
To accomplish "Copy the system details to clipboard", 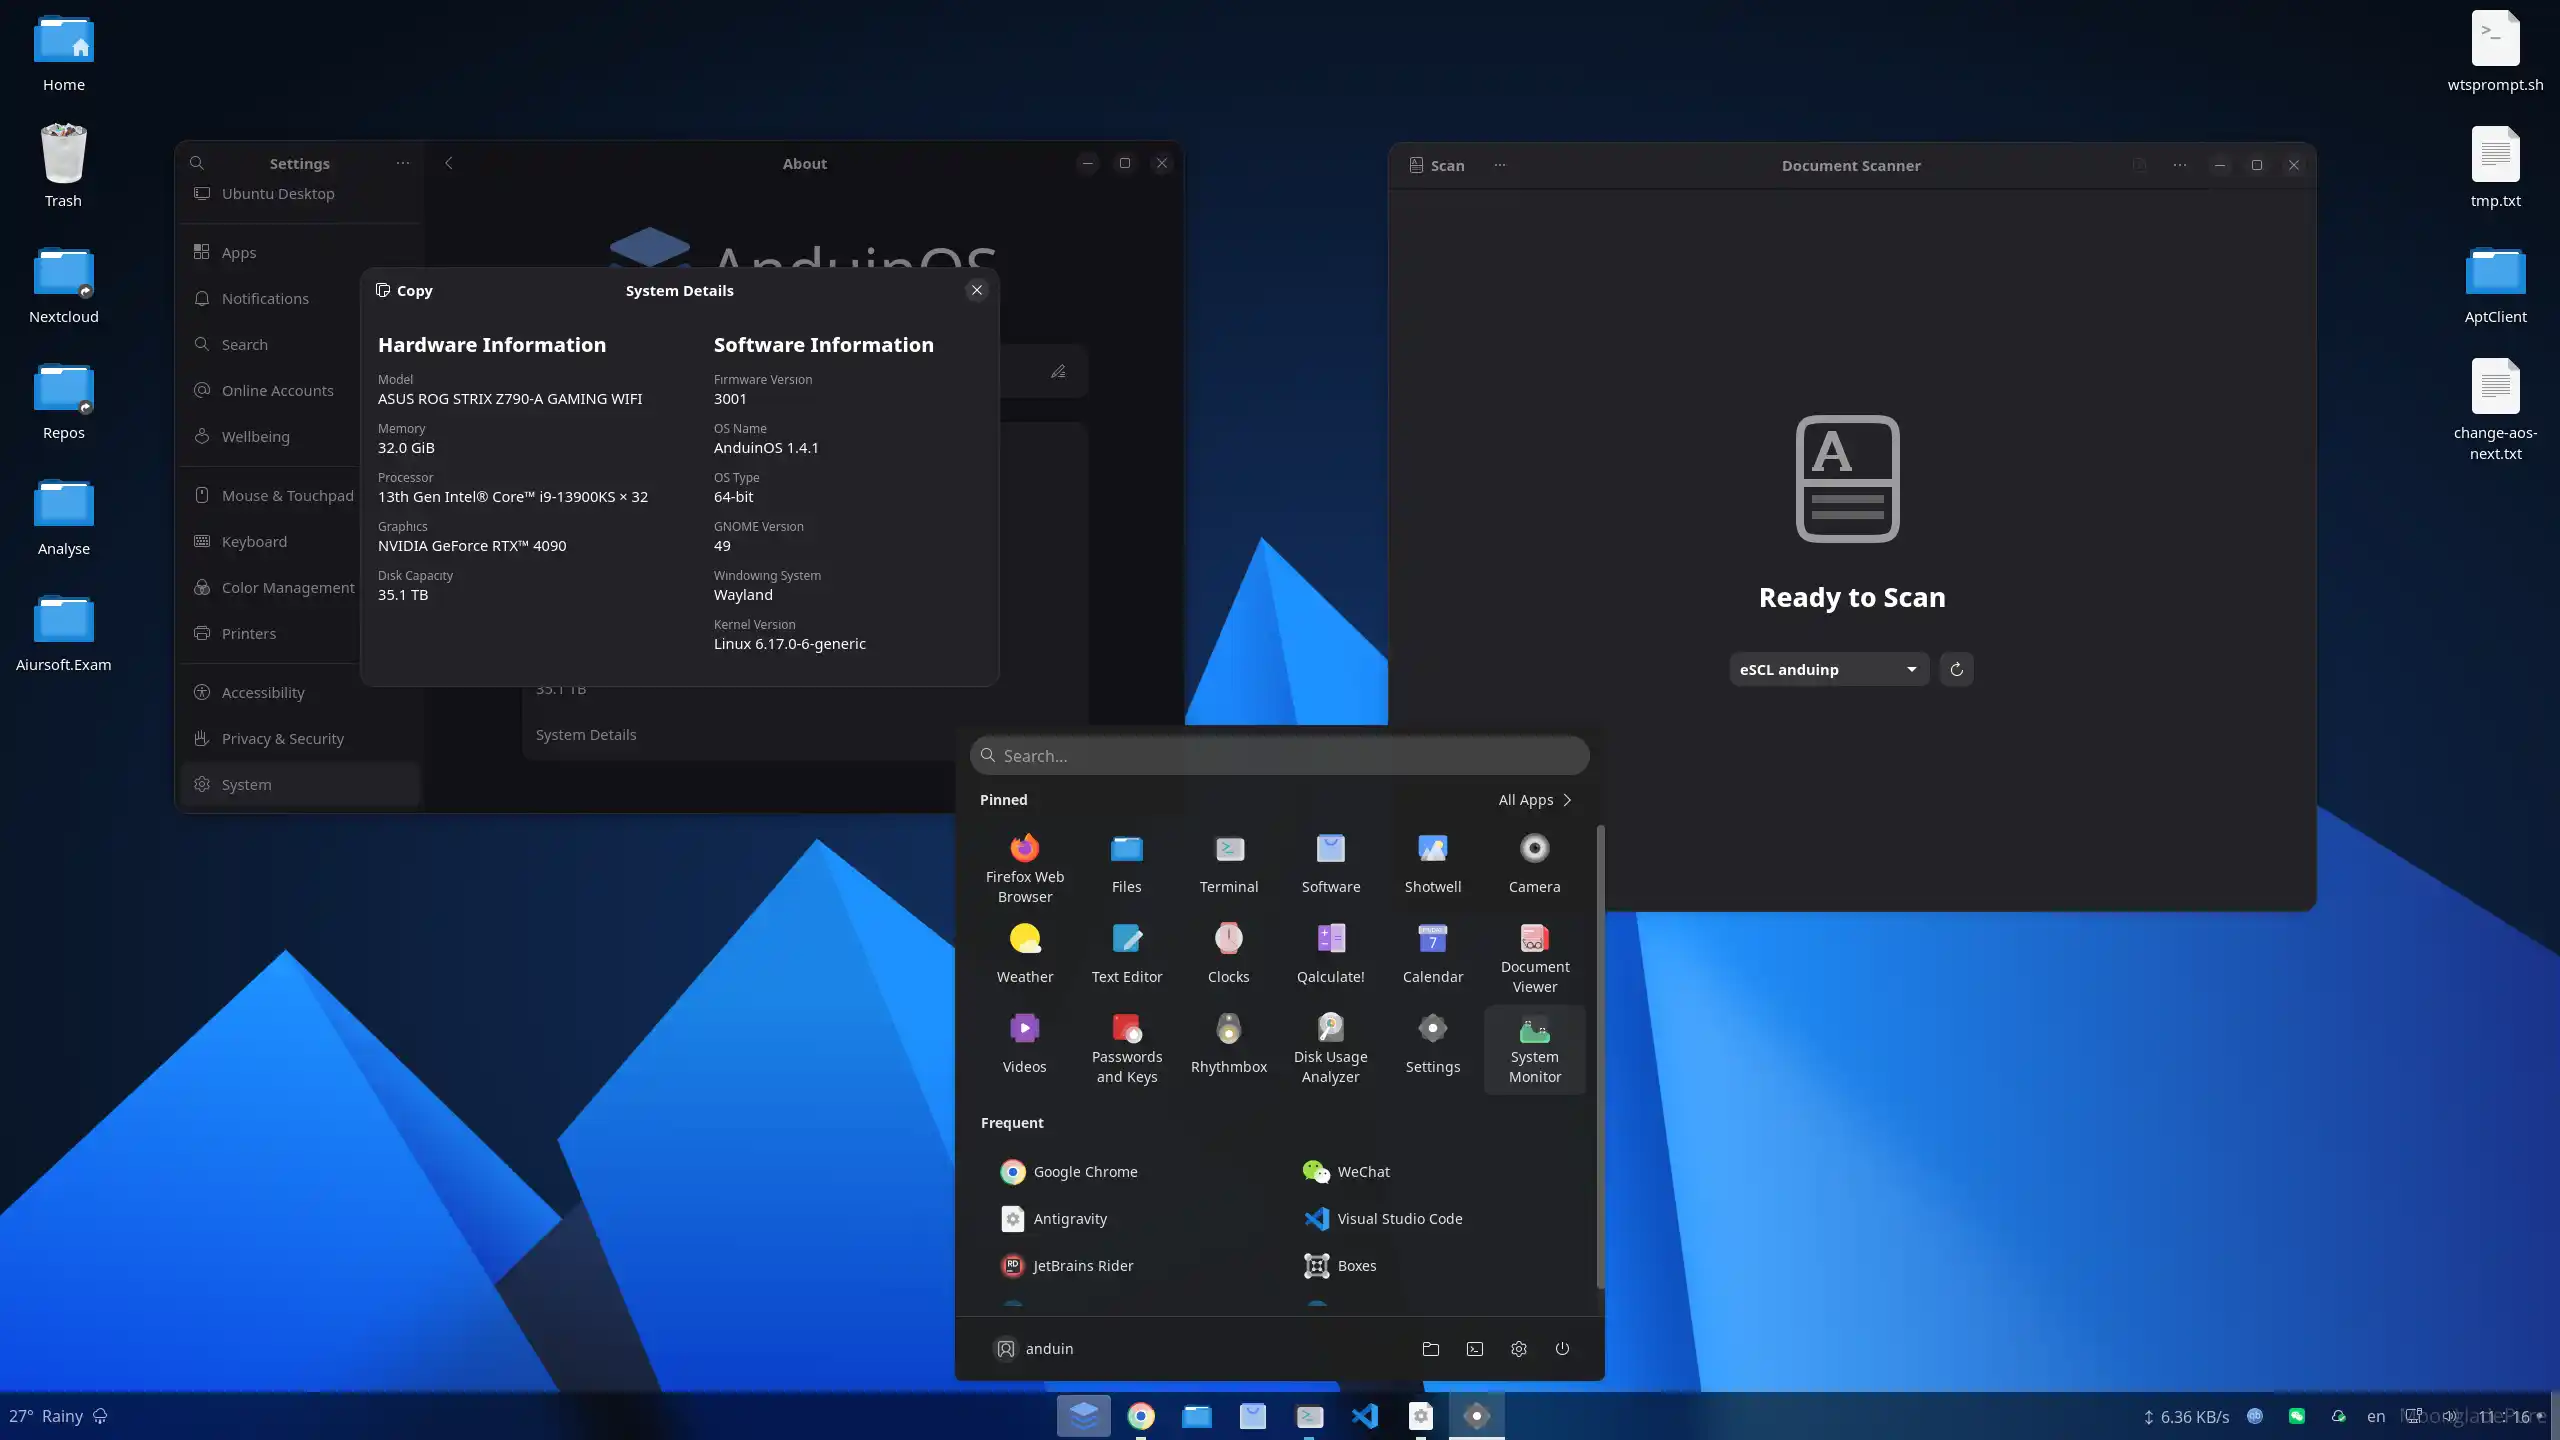I will click(403, 290).
